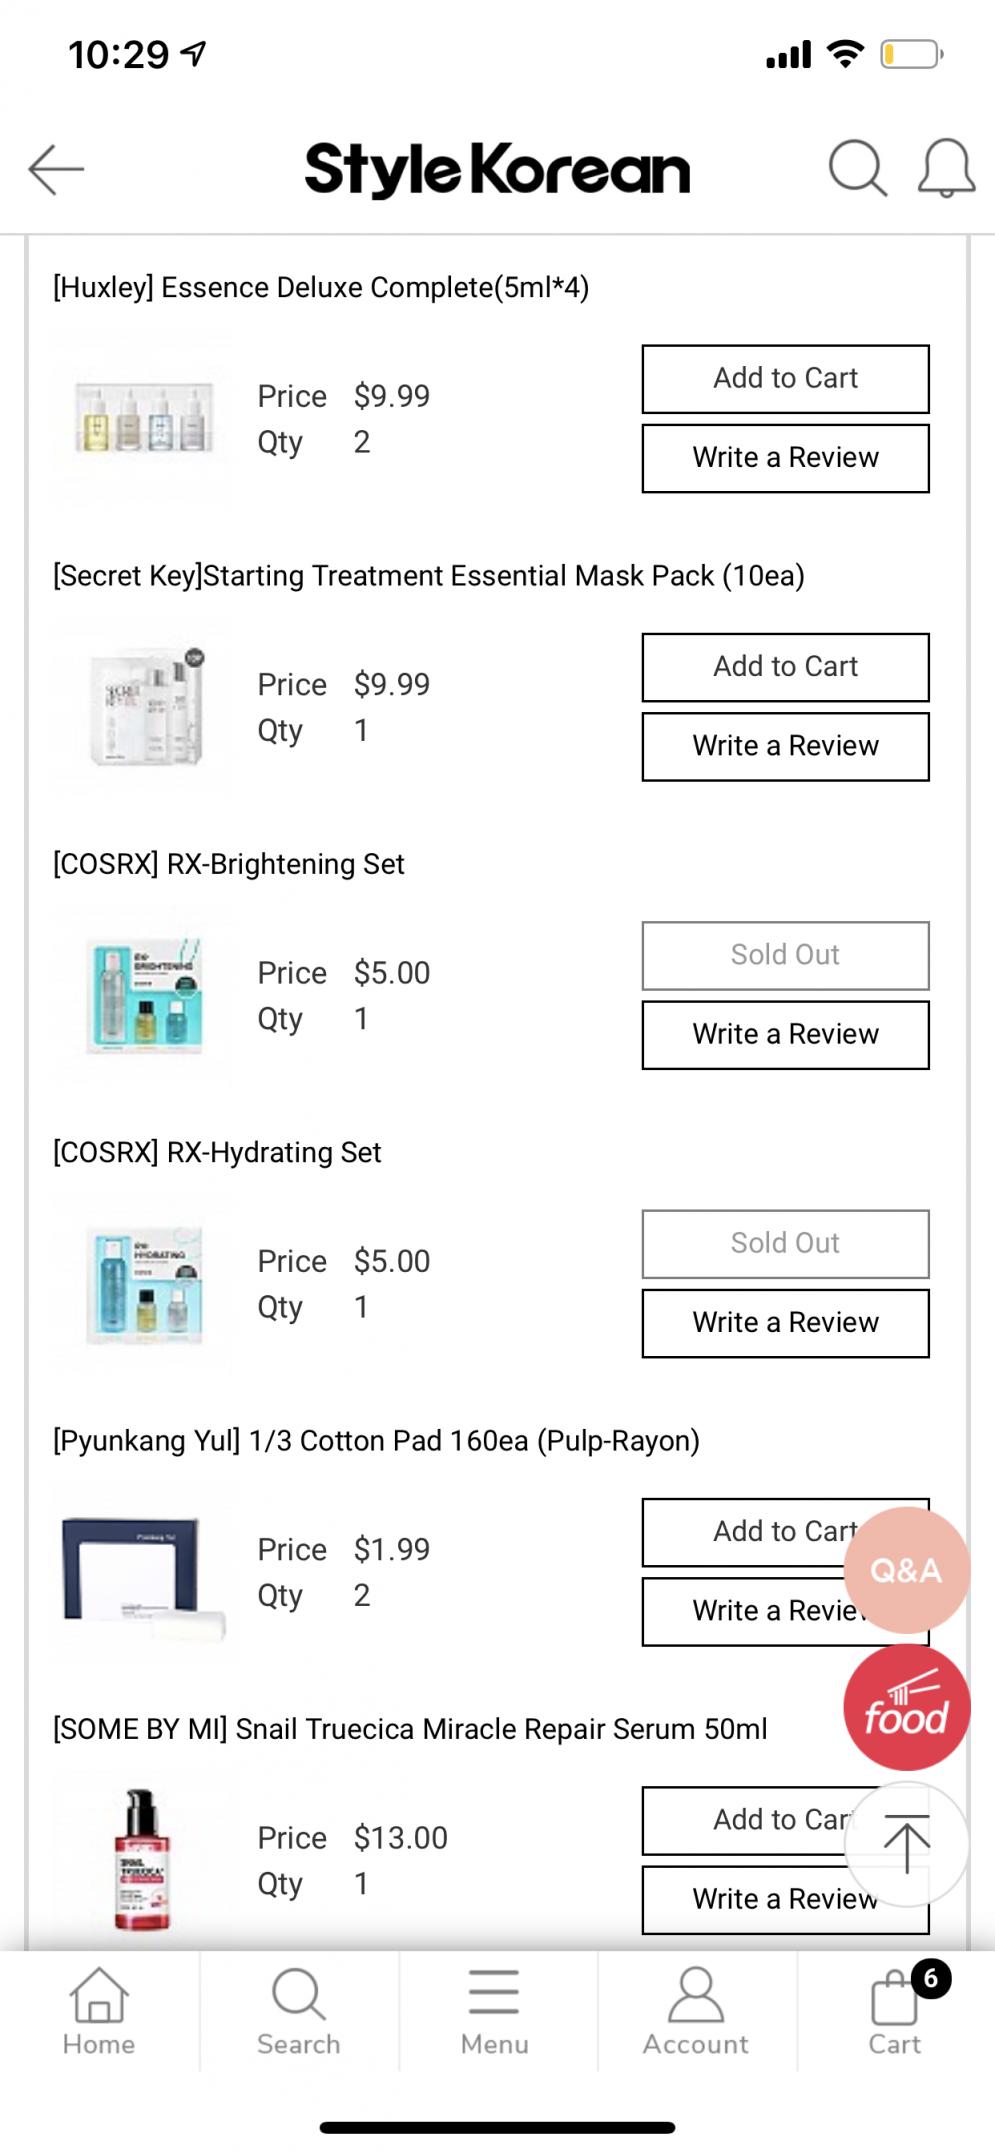This screenshot has height=2153, width=995.
Task: Tap the StyleKorean logo
Action: click(x=497, y=169)
